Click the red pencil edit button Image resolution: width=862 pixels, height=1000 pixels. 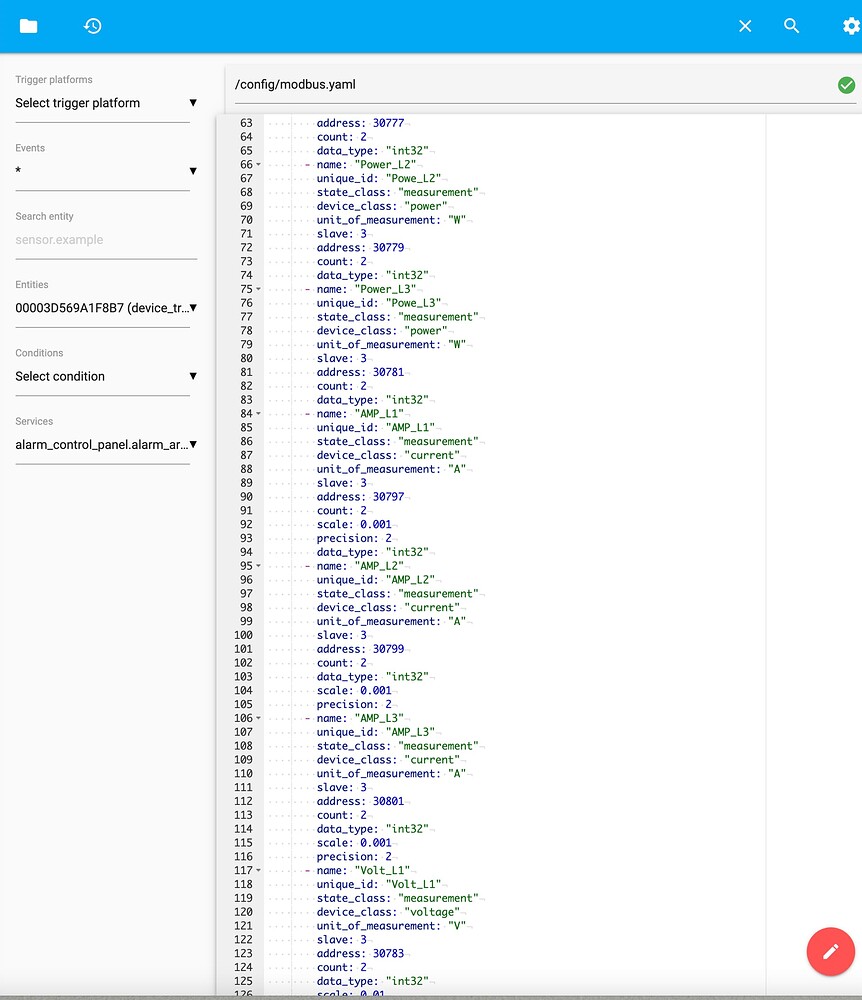[831, 951]
